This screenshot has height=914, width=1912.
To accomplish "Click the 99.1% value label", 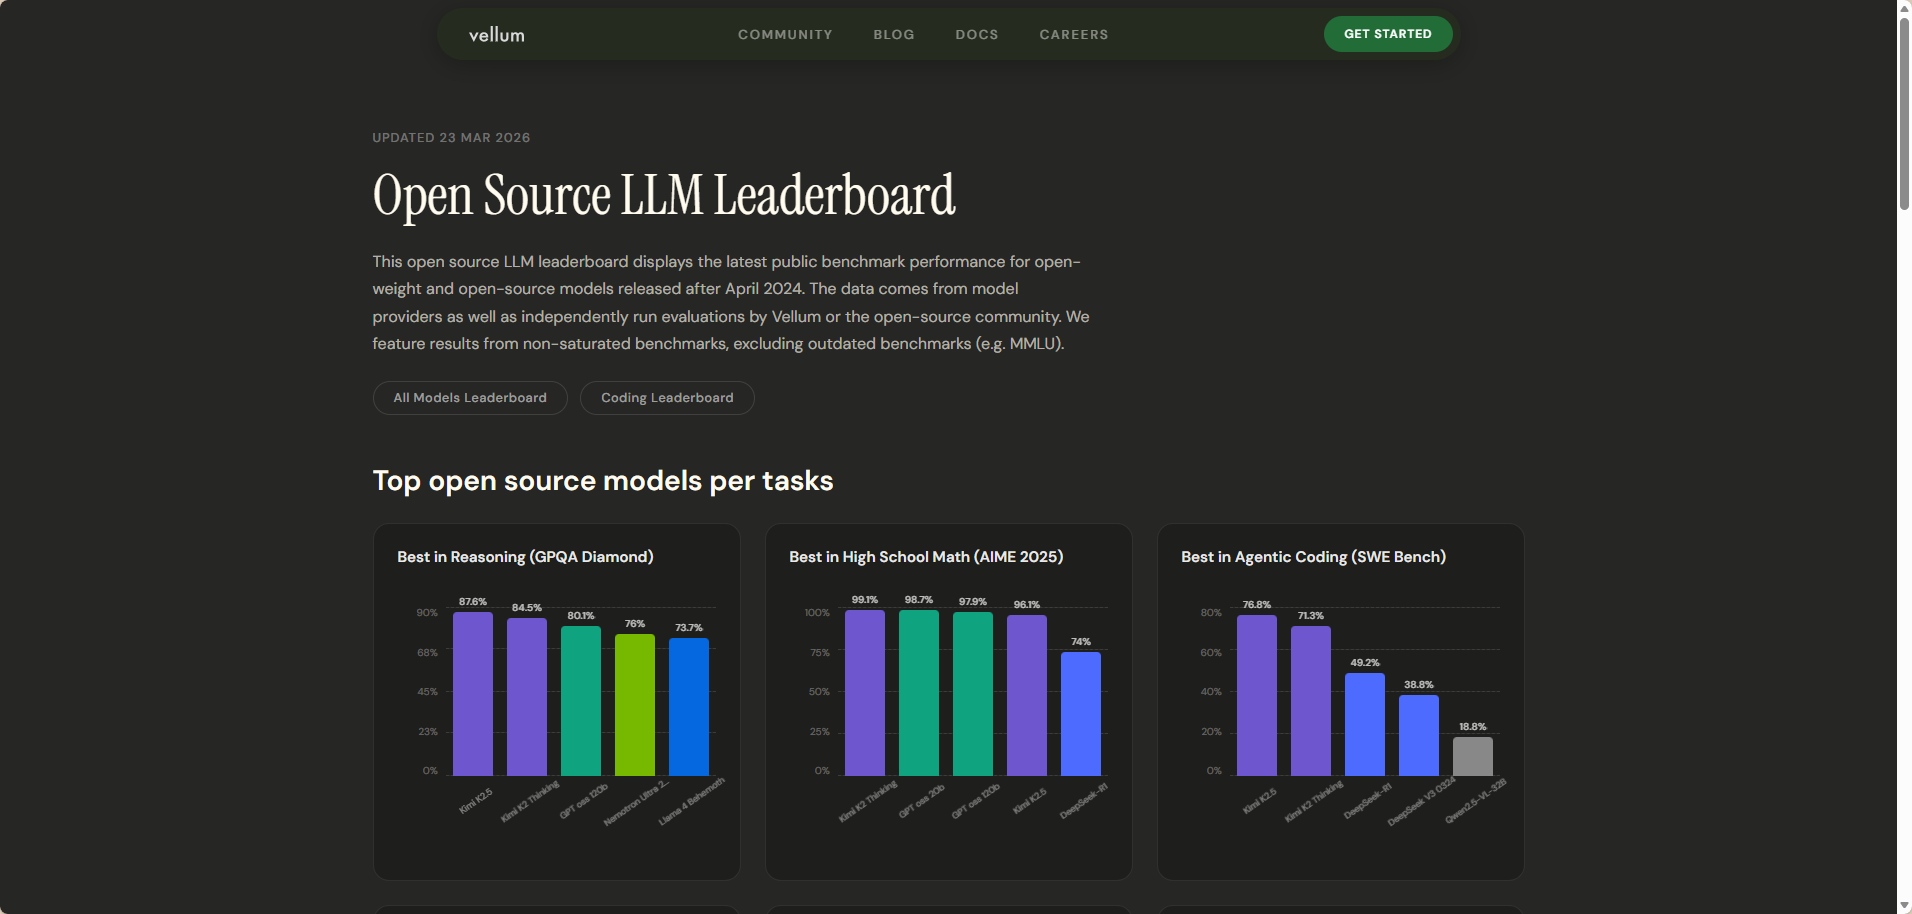I will pyautogui.click(x=865, y=600).
